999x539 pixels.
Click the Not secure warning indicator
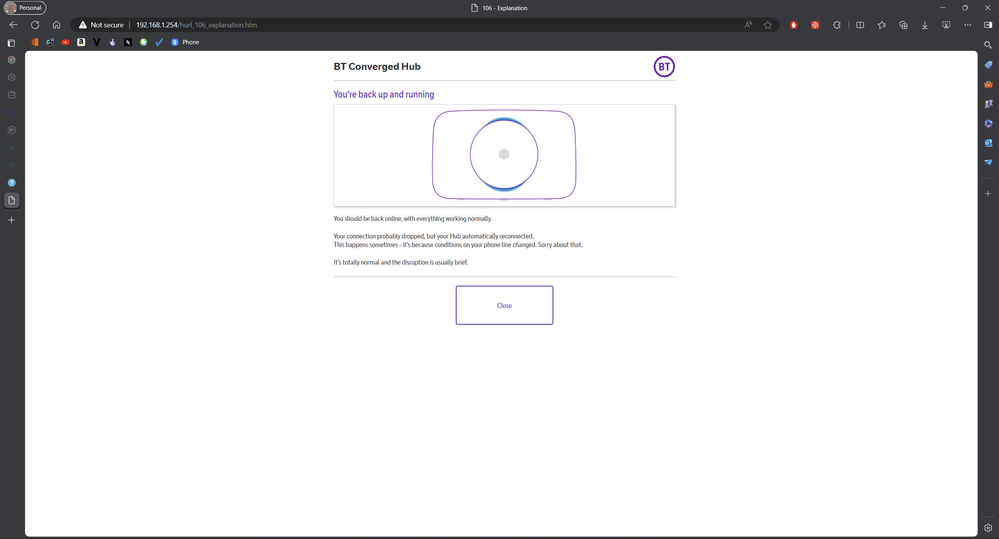(x=101, y=25)
